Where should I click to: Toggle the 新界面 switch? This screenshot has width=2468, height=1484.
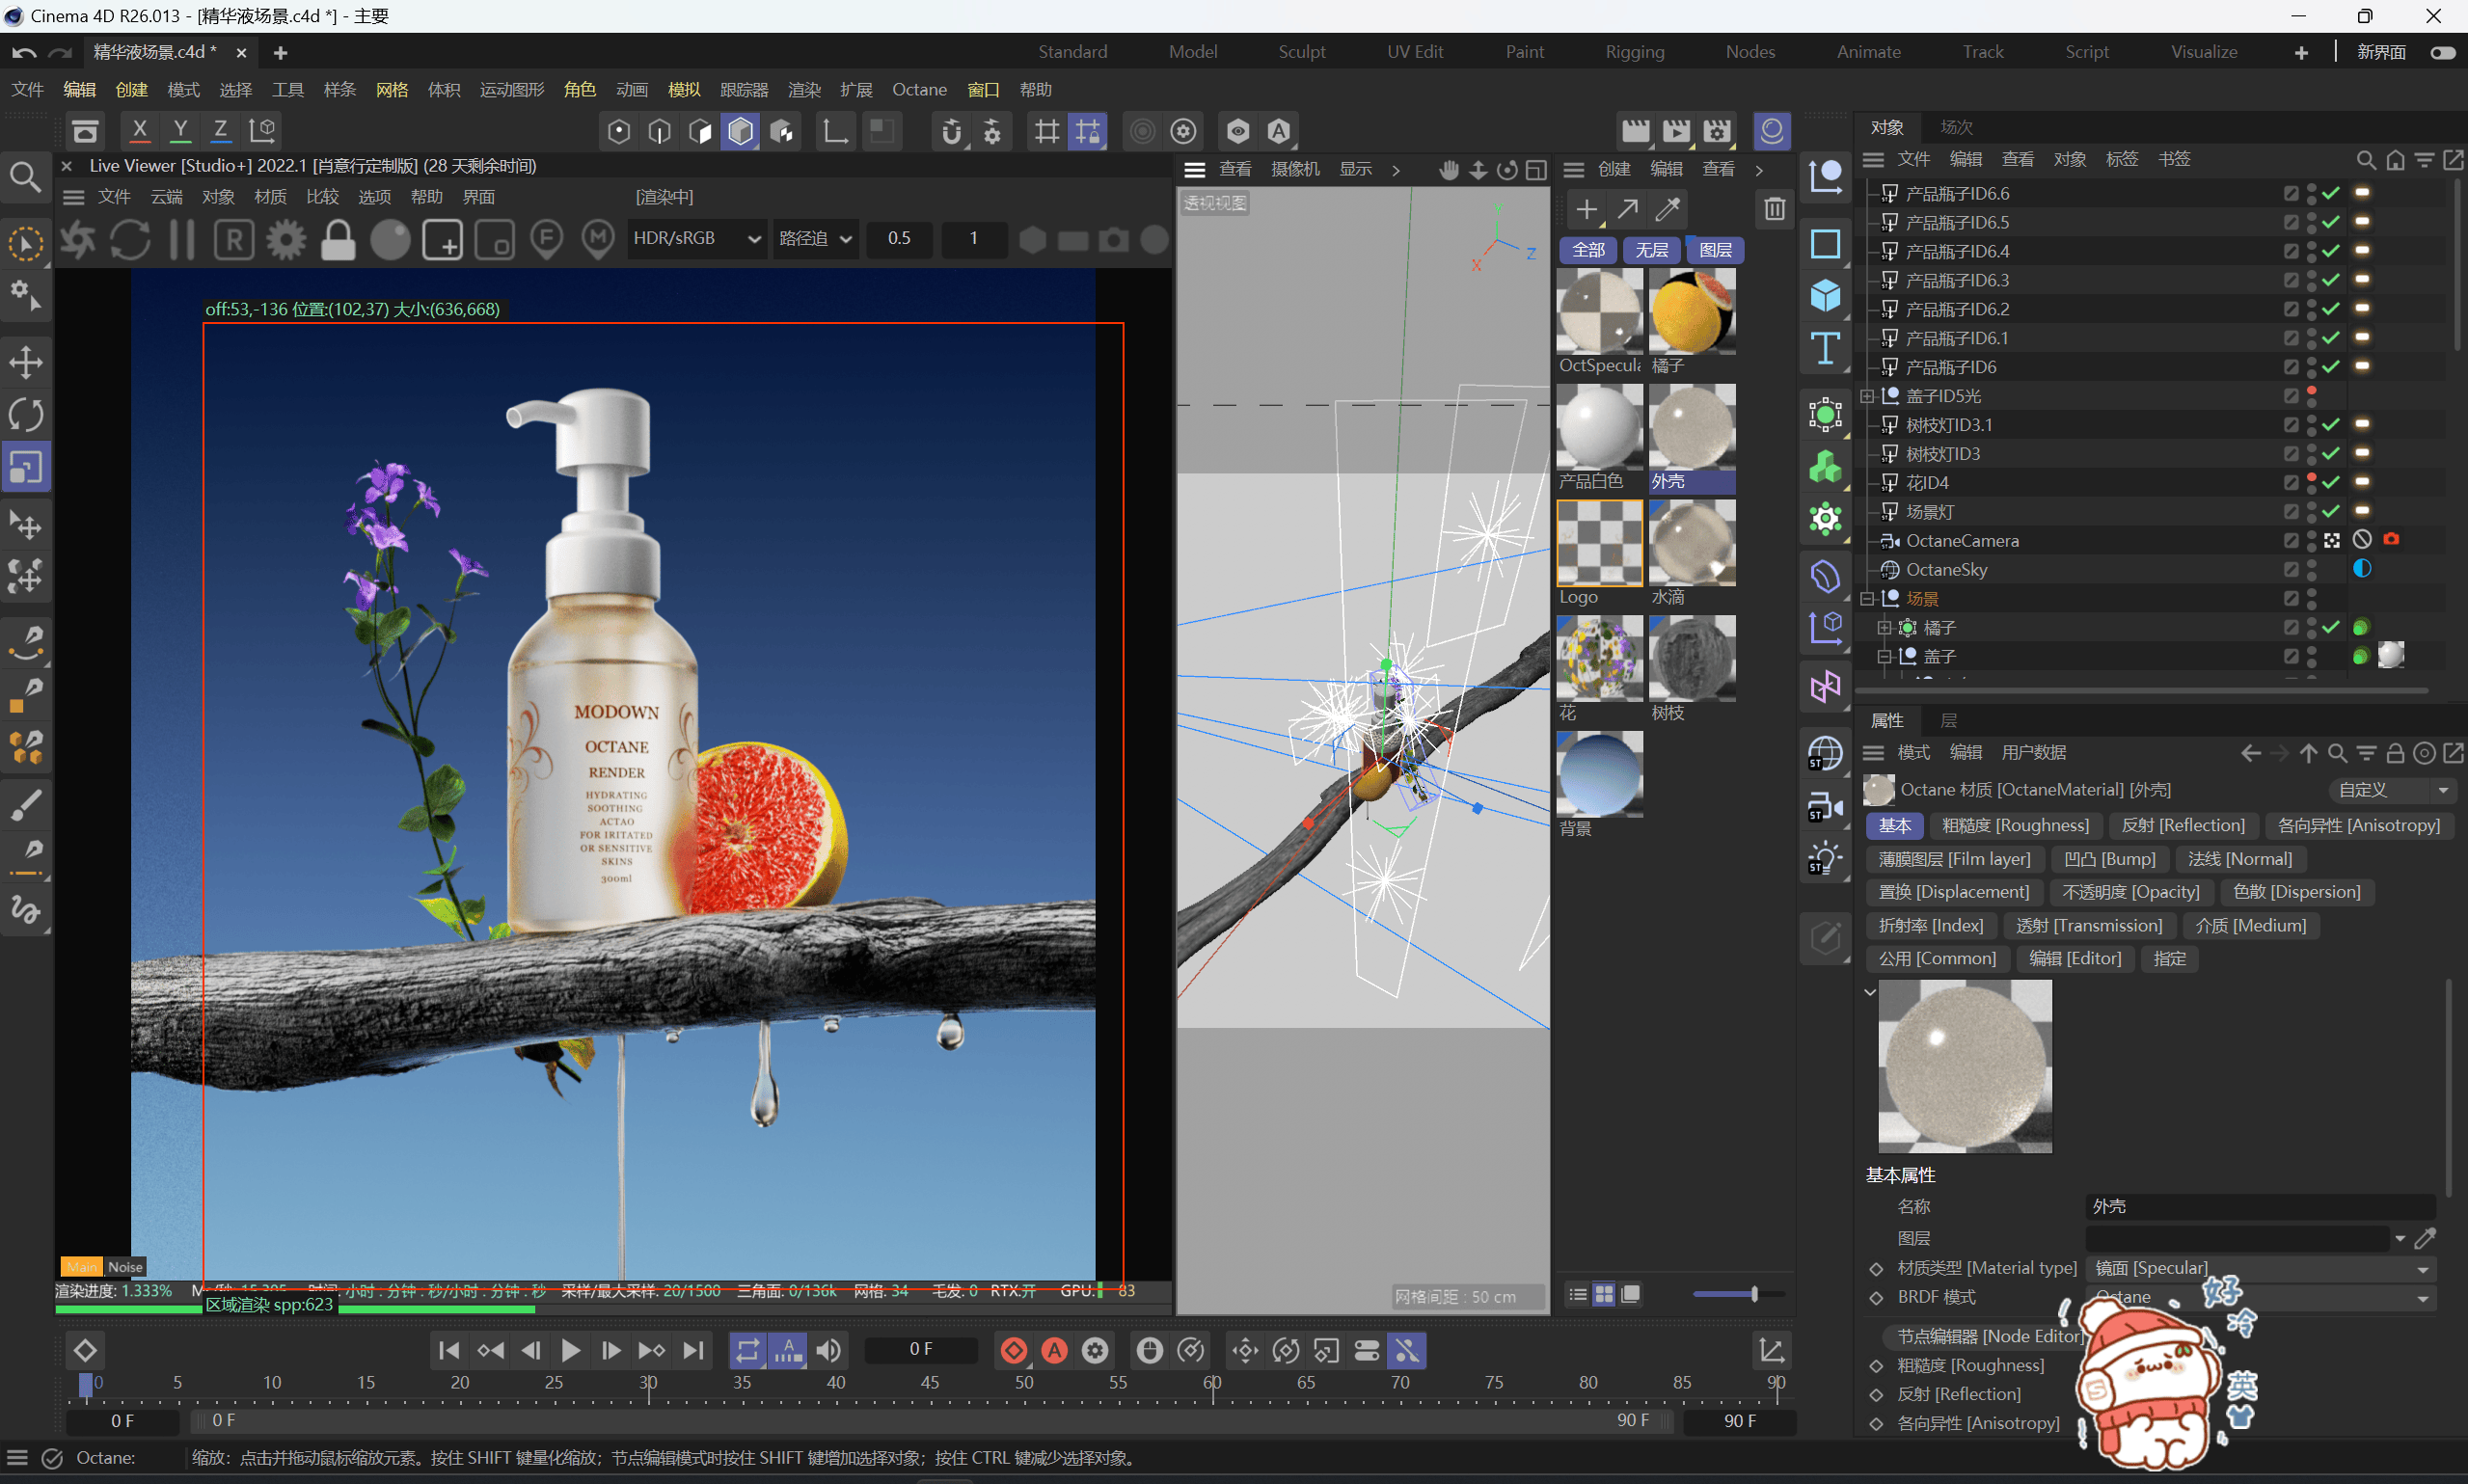pos(2443,52)
